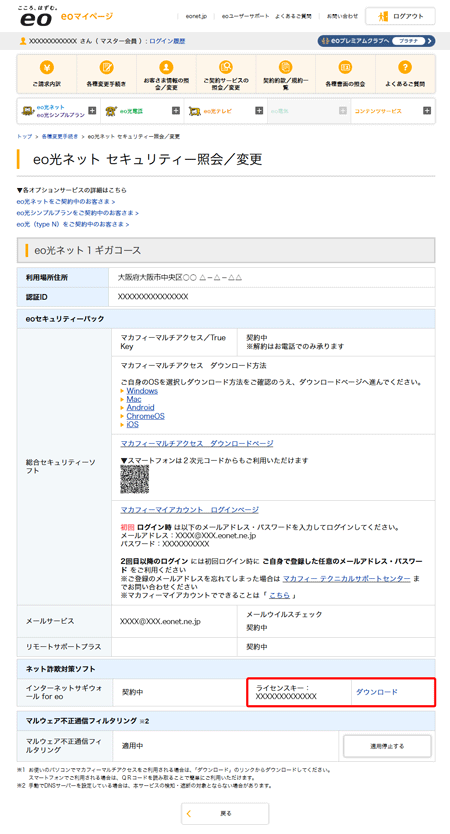Click the eo光電話 mascot icon

(x=111, y=111)
